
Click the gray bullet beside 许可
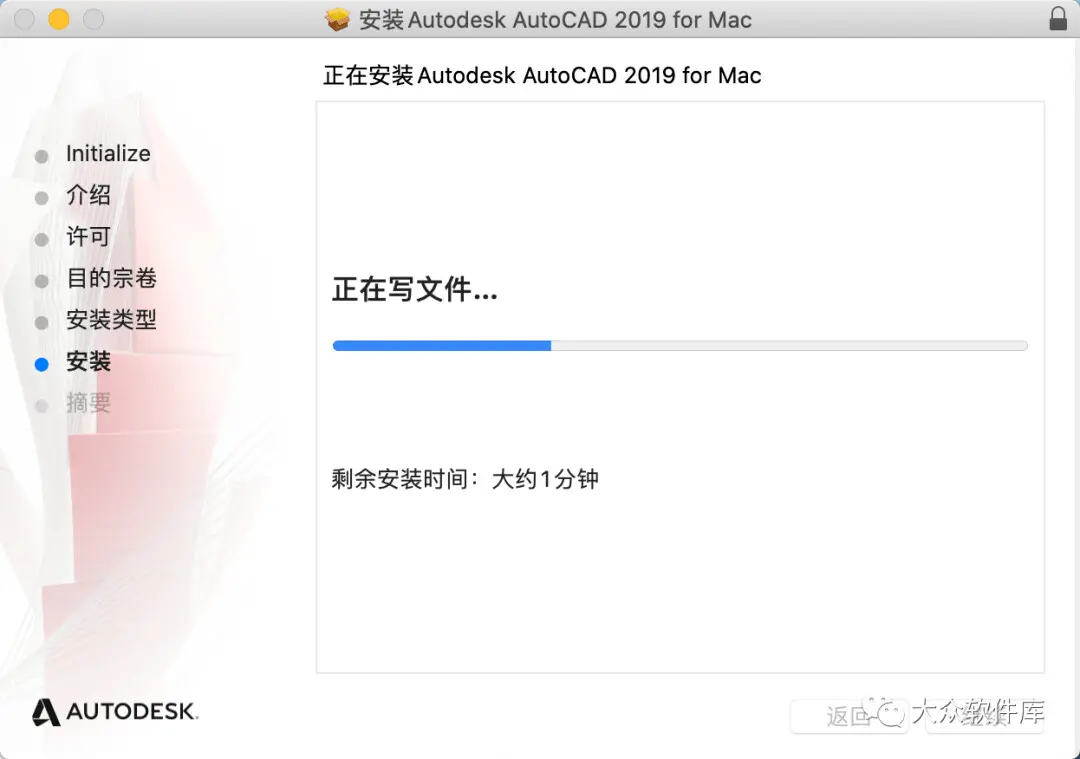pos(41,240)
